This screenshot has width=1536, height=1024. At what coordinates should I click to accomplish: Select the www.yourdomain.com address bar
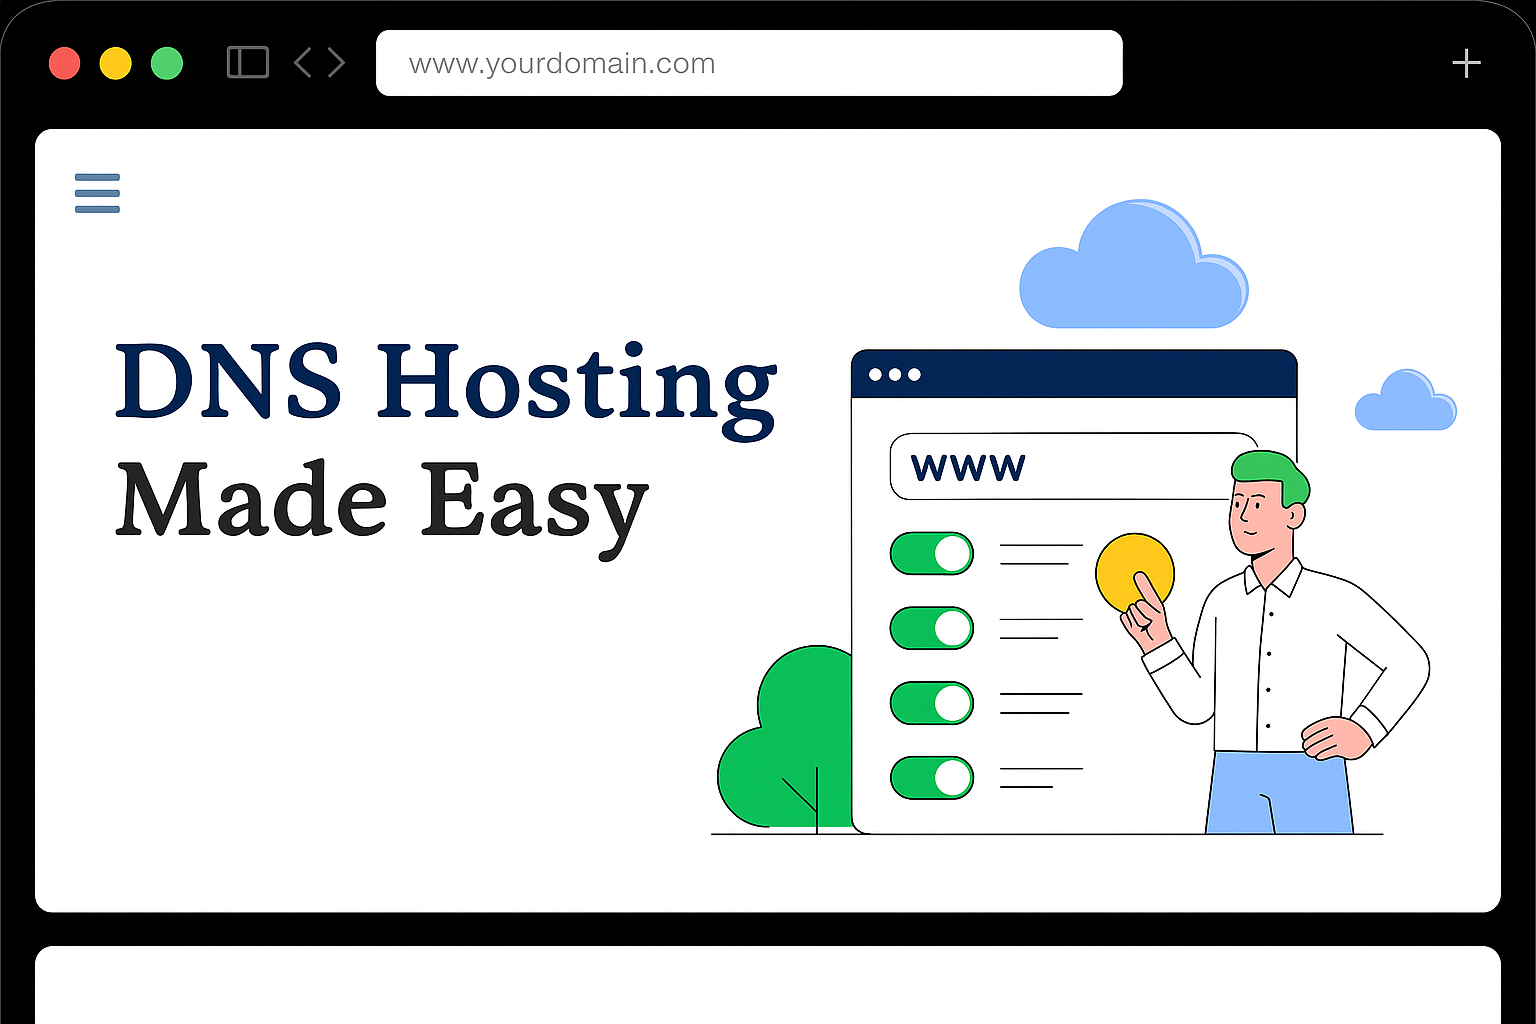749,62
